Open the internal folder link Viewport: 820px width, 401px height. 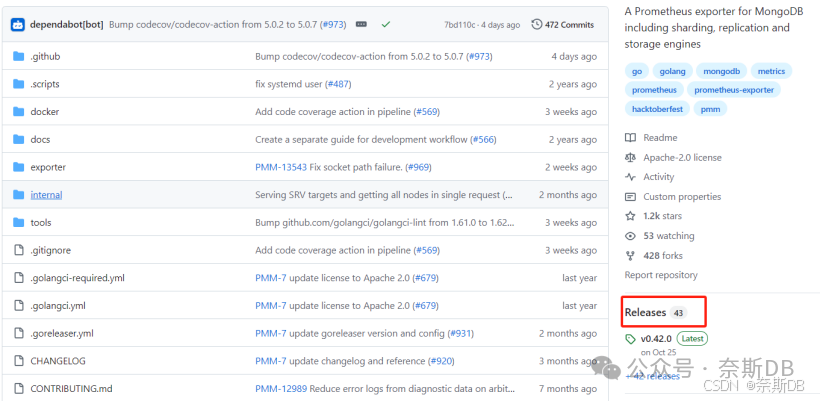click(x=46, y=194)
